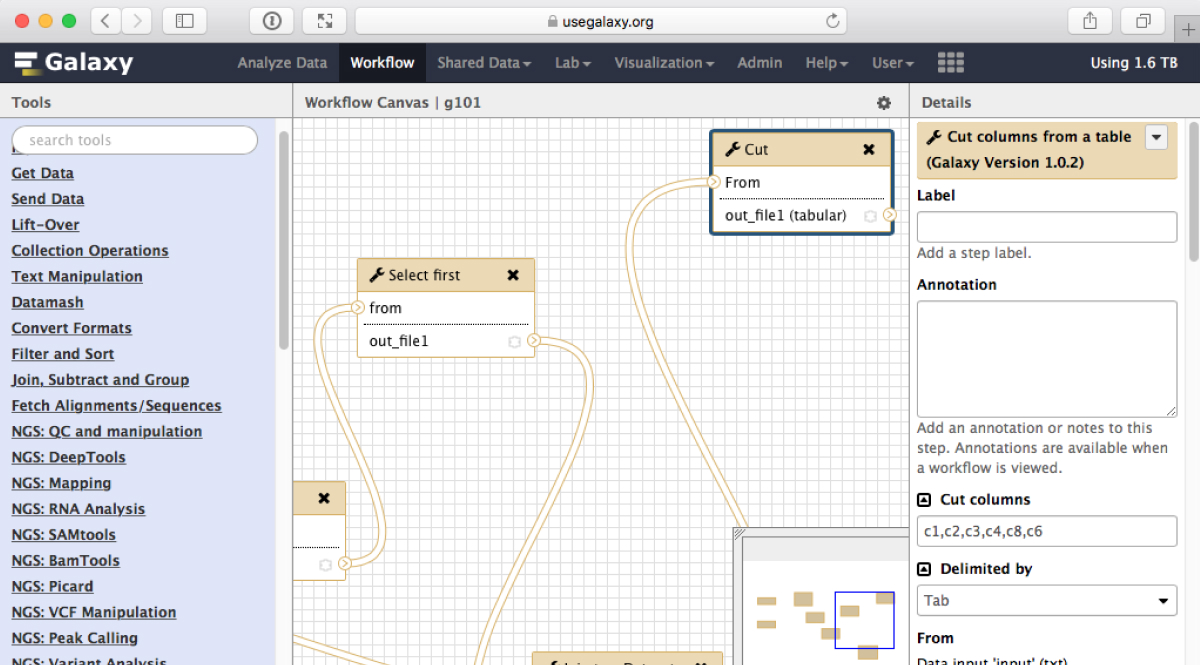Open NGS: Mapping tool section
This screenshot has width=1200, height=665.
pos(61,483)
